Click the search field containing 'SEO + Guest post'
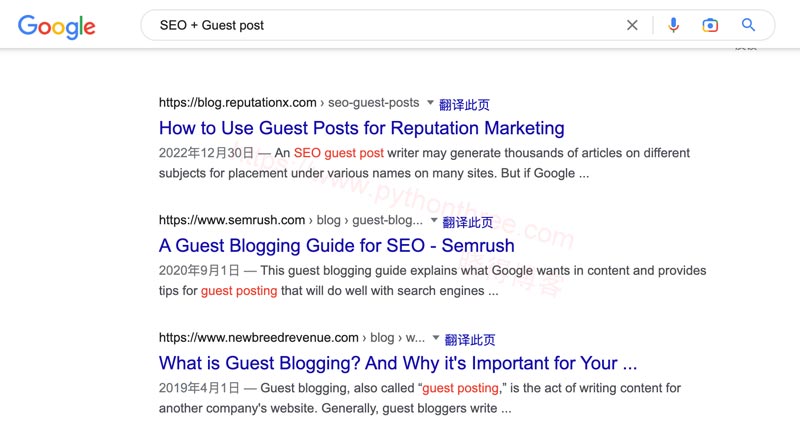Image resolution: width=800 pixels, height=438 pixels. 380,25
